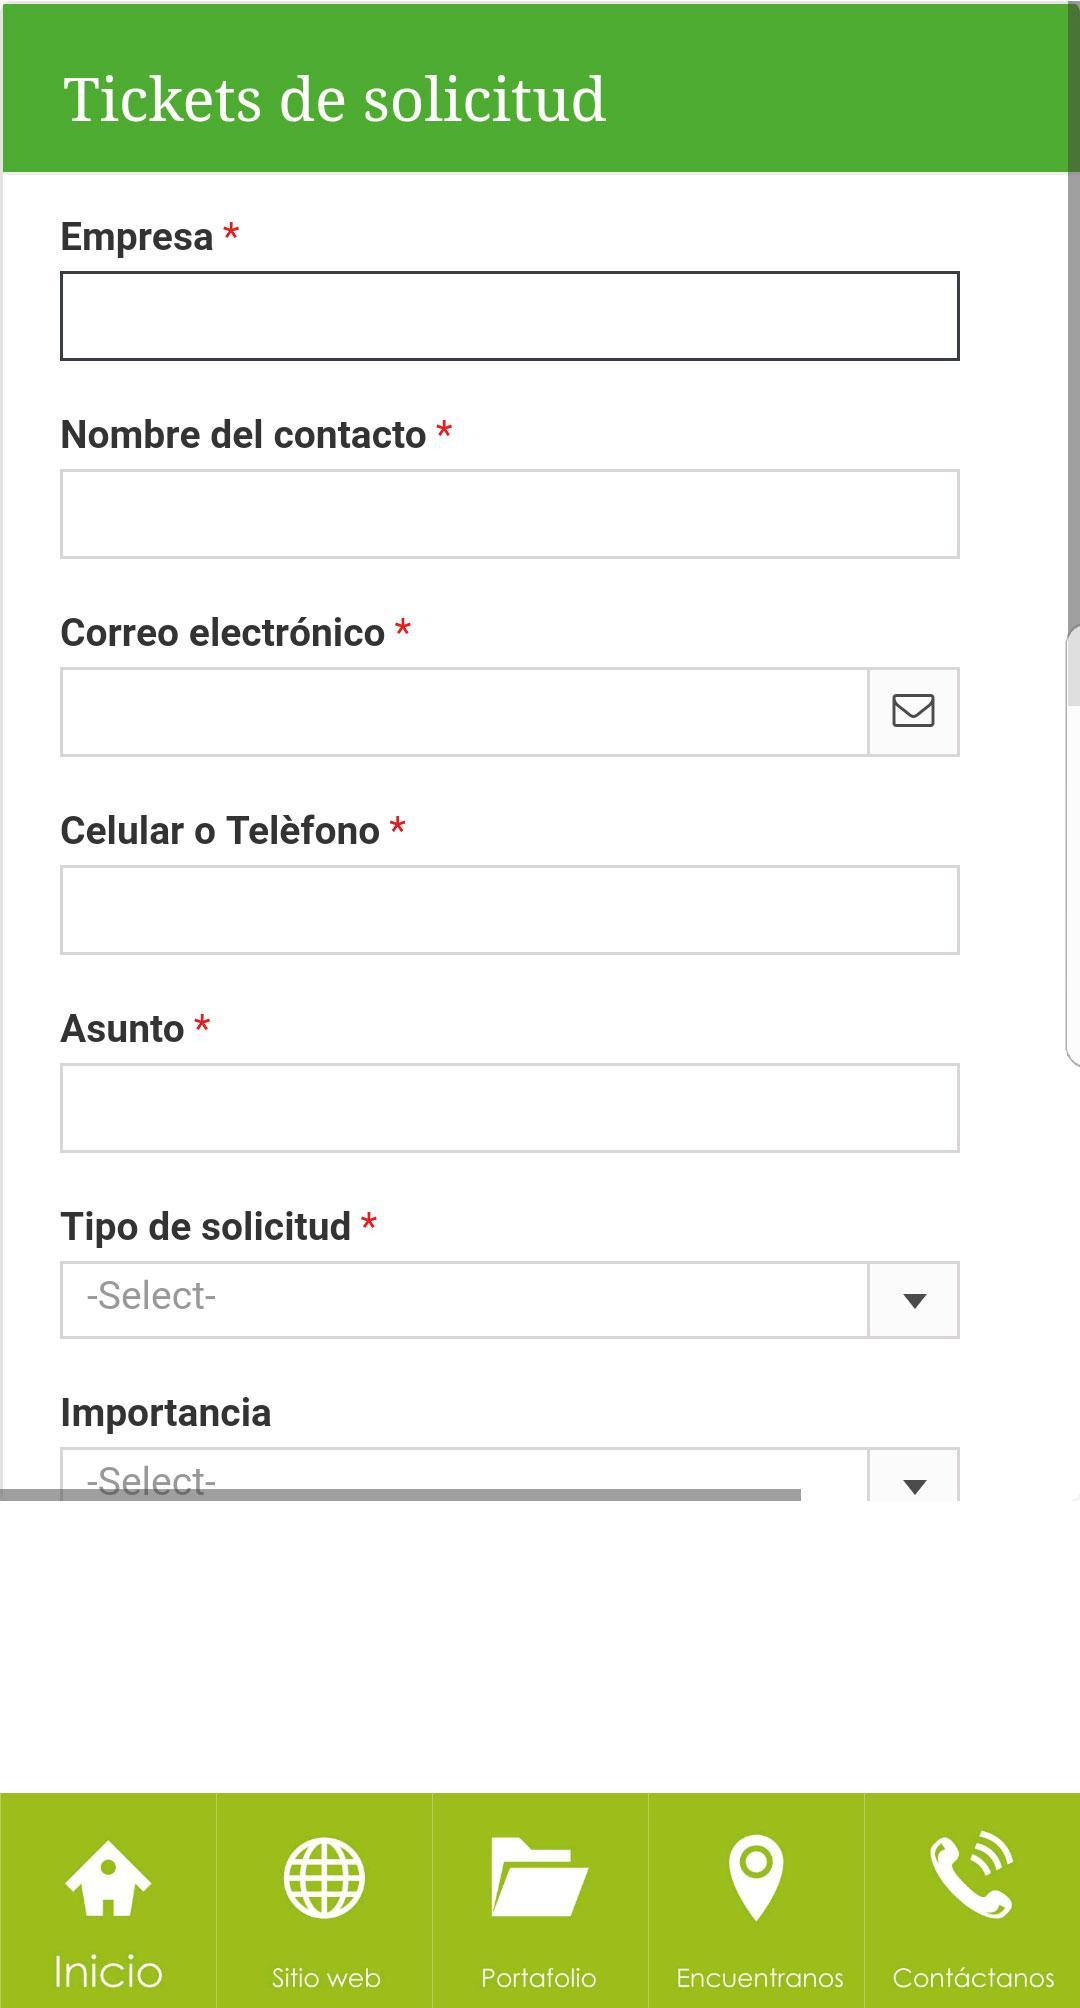Viewport: 1080px width, 2008px height.
Task: Tap the Encuentranos location pin icon
Action: coord(756,1878)
